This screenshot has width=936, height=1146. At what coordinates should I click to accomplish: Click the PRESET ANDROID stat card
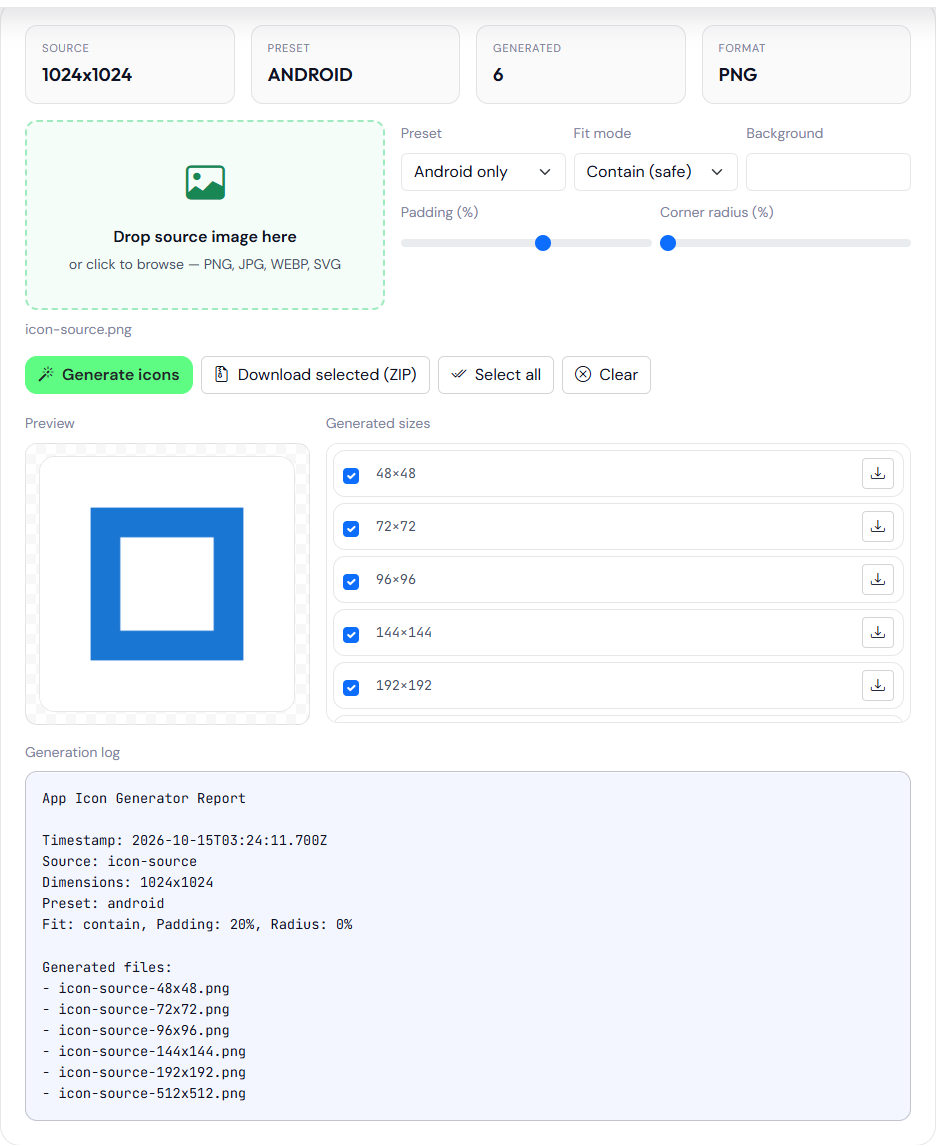(355, 64)
